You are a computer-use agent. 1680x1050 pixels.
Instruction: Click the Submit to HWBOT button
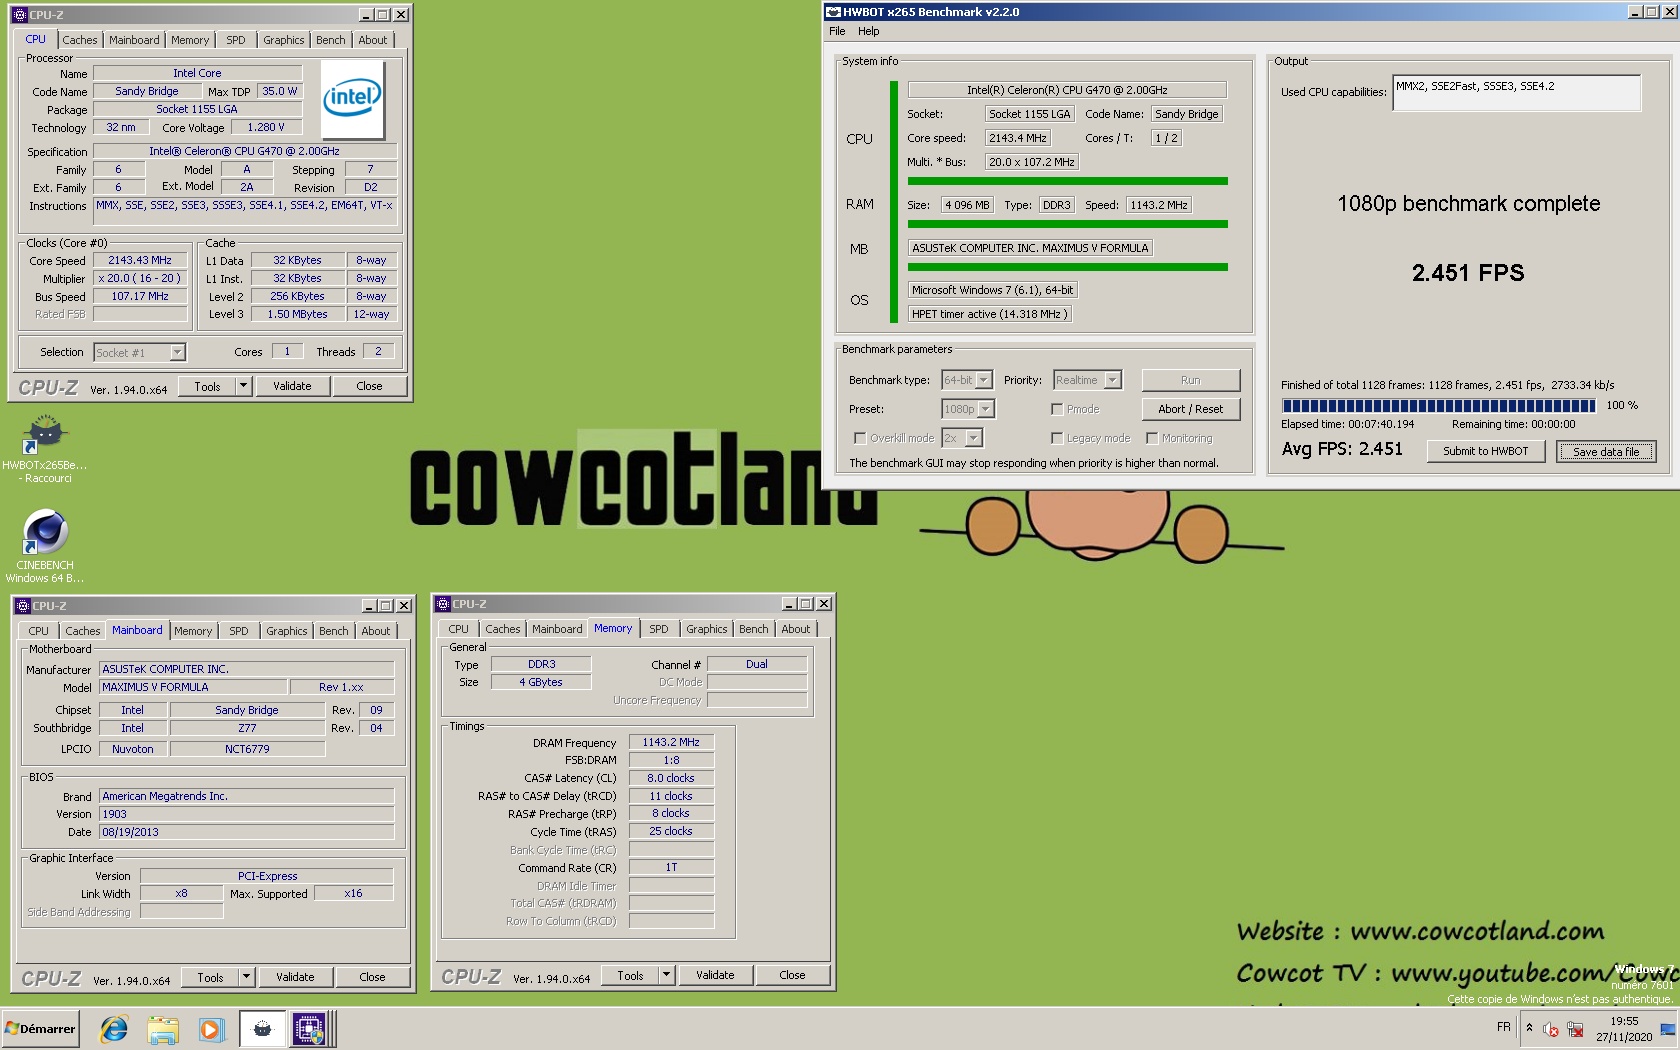tap(1485, 451)
